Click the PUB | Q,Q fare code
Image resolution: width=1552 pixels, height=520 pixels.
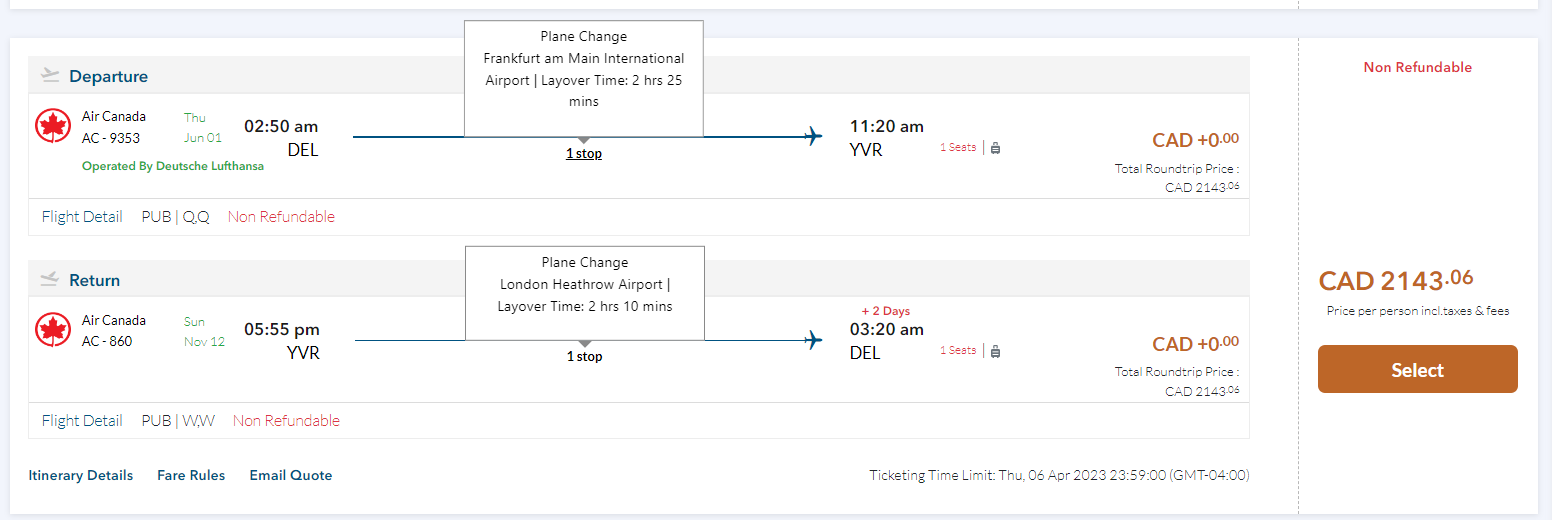(176, 217)
